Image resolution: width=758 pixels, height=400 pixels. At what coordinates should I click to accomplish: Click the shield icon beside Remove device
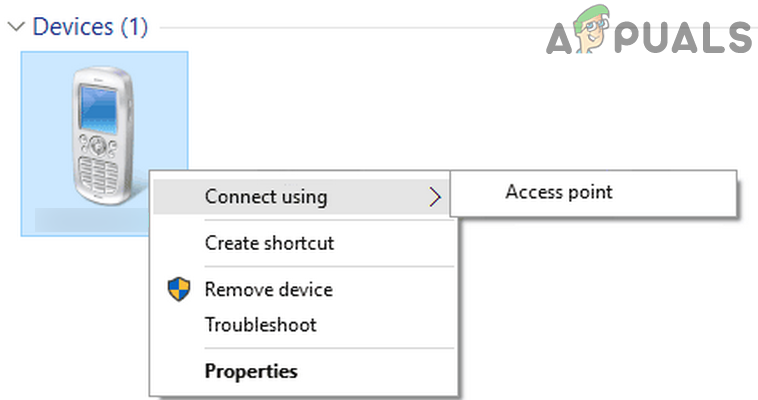point(178,290)
